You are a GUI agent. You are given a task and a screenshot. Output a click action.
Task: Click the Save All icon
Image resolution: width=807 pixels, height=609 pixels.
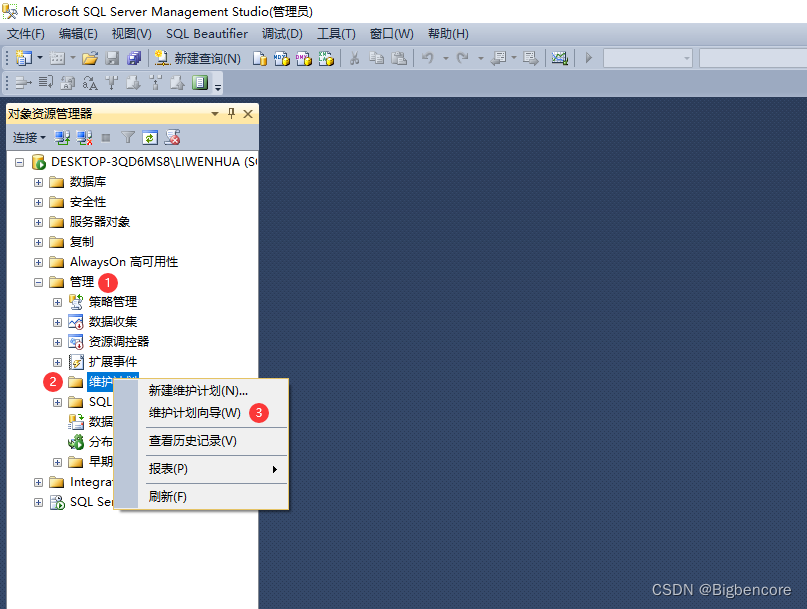tap(134, 58)
